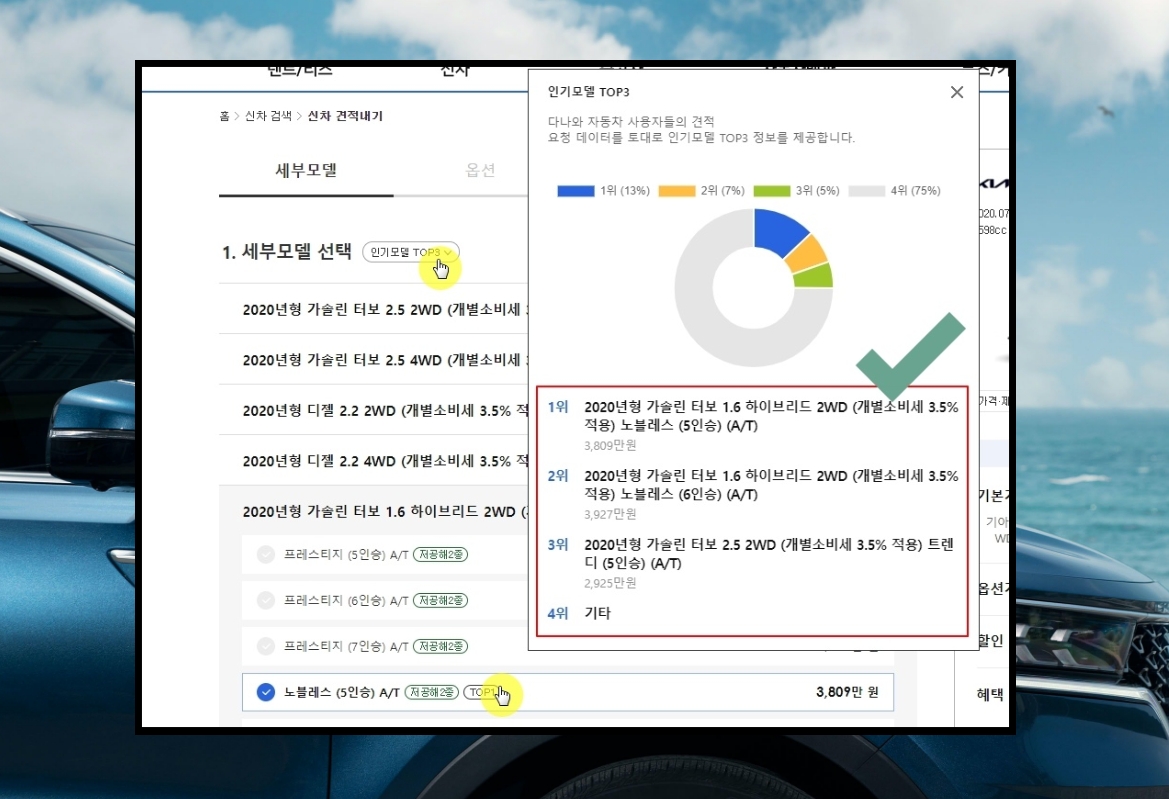The image size is (1169, 799).
Task: Select 1위 하이브리드 2WD 노블레스 (5인승) entry
Action: [752, 425]
